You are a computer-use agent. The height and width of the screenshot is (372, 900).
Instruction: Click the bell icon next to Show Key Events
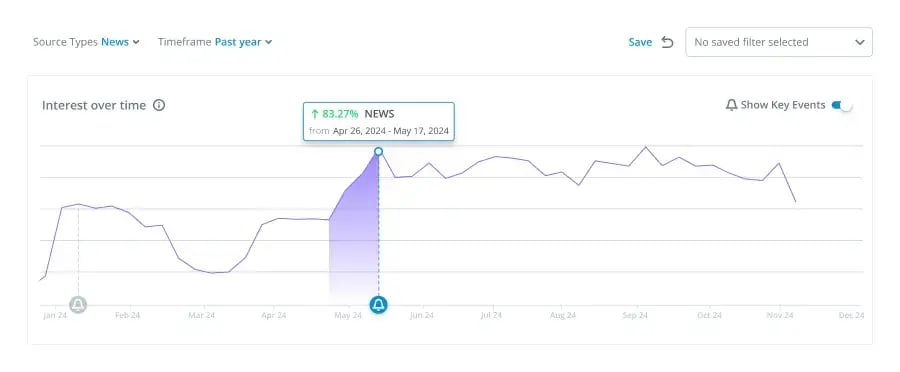coord(731,105)
